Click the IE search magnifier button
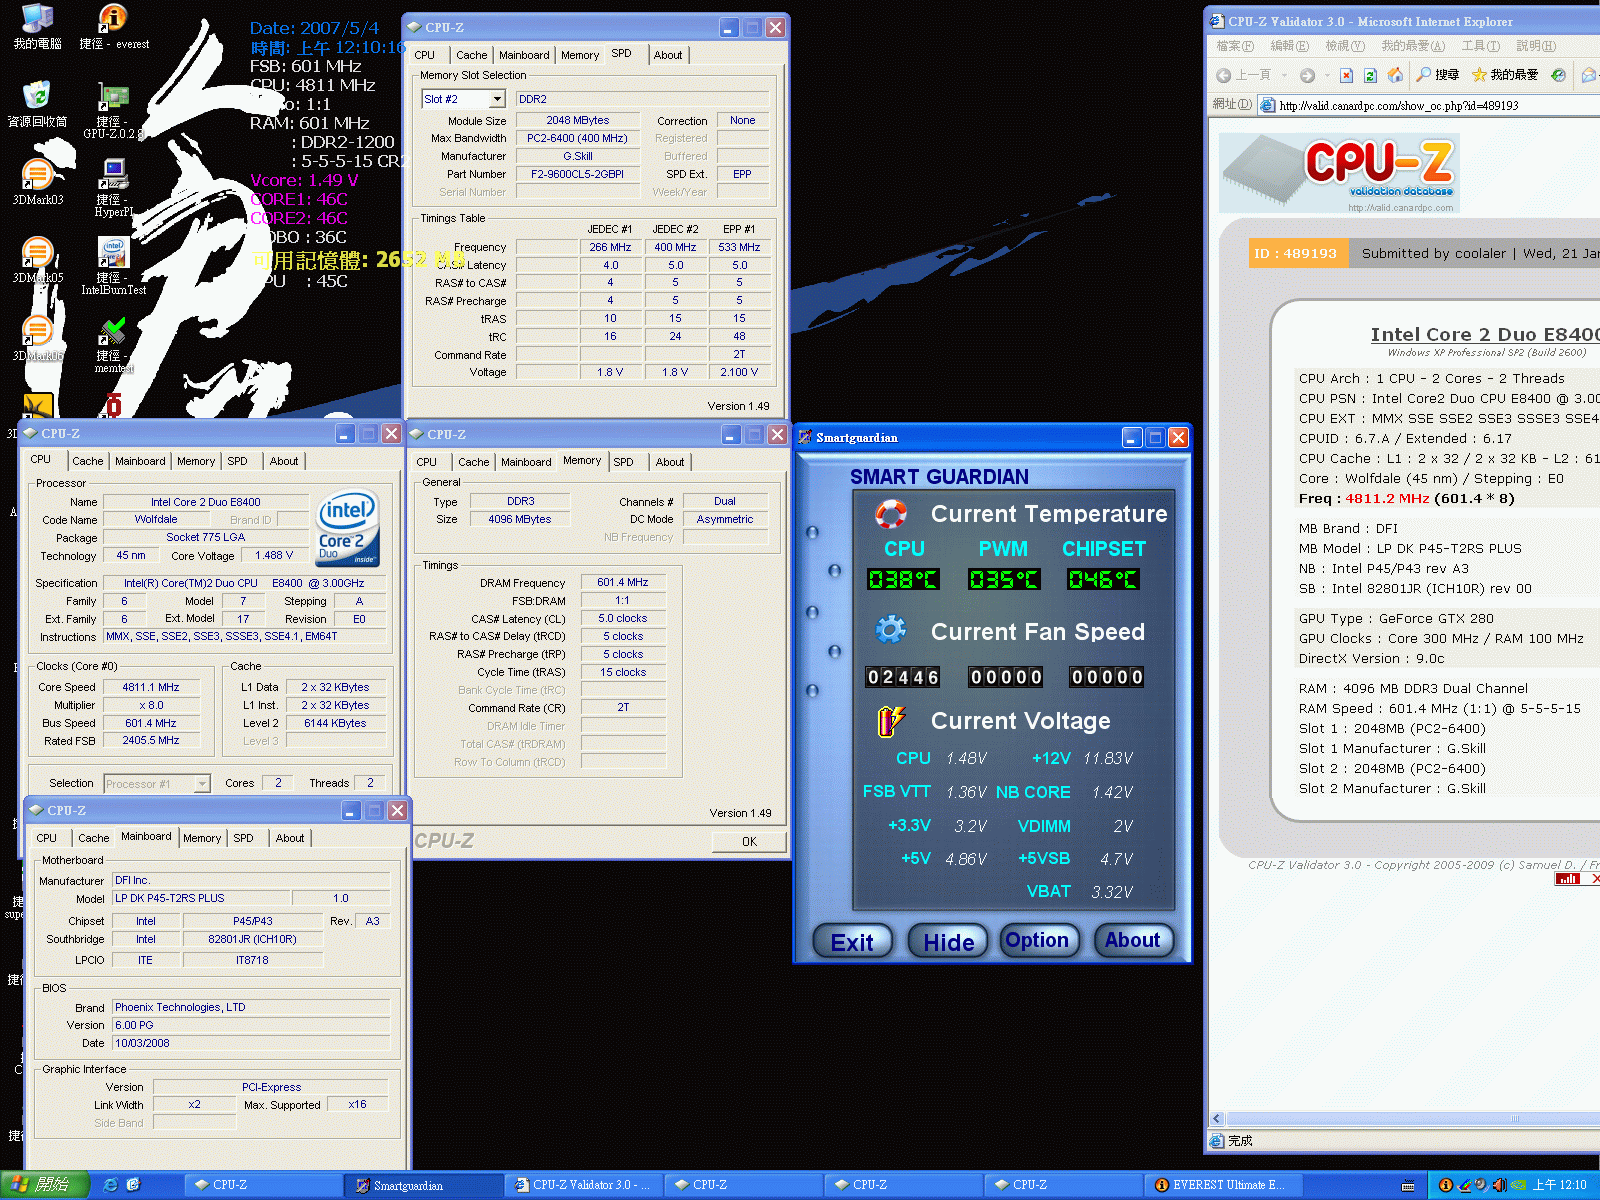Image resolution: width=1600 pixels, height=1200 pixels. pos(1438,75)
